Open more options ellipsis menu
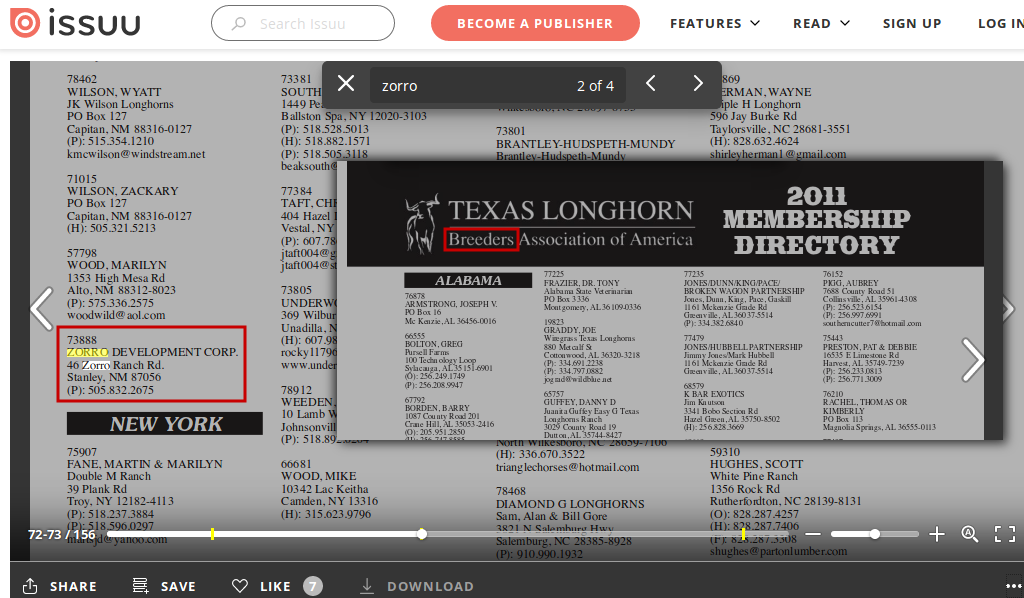Viewport: 1024px width, 598px height. [x=1014, y=586]
